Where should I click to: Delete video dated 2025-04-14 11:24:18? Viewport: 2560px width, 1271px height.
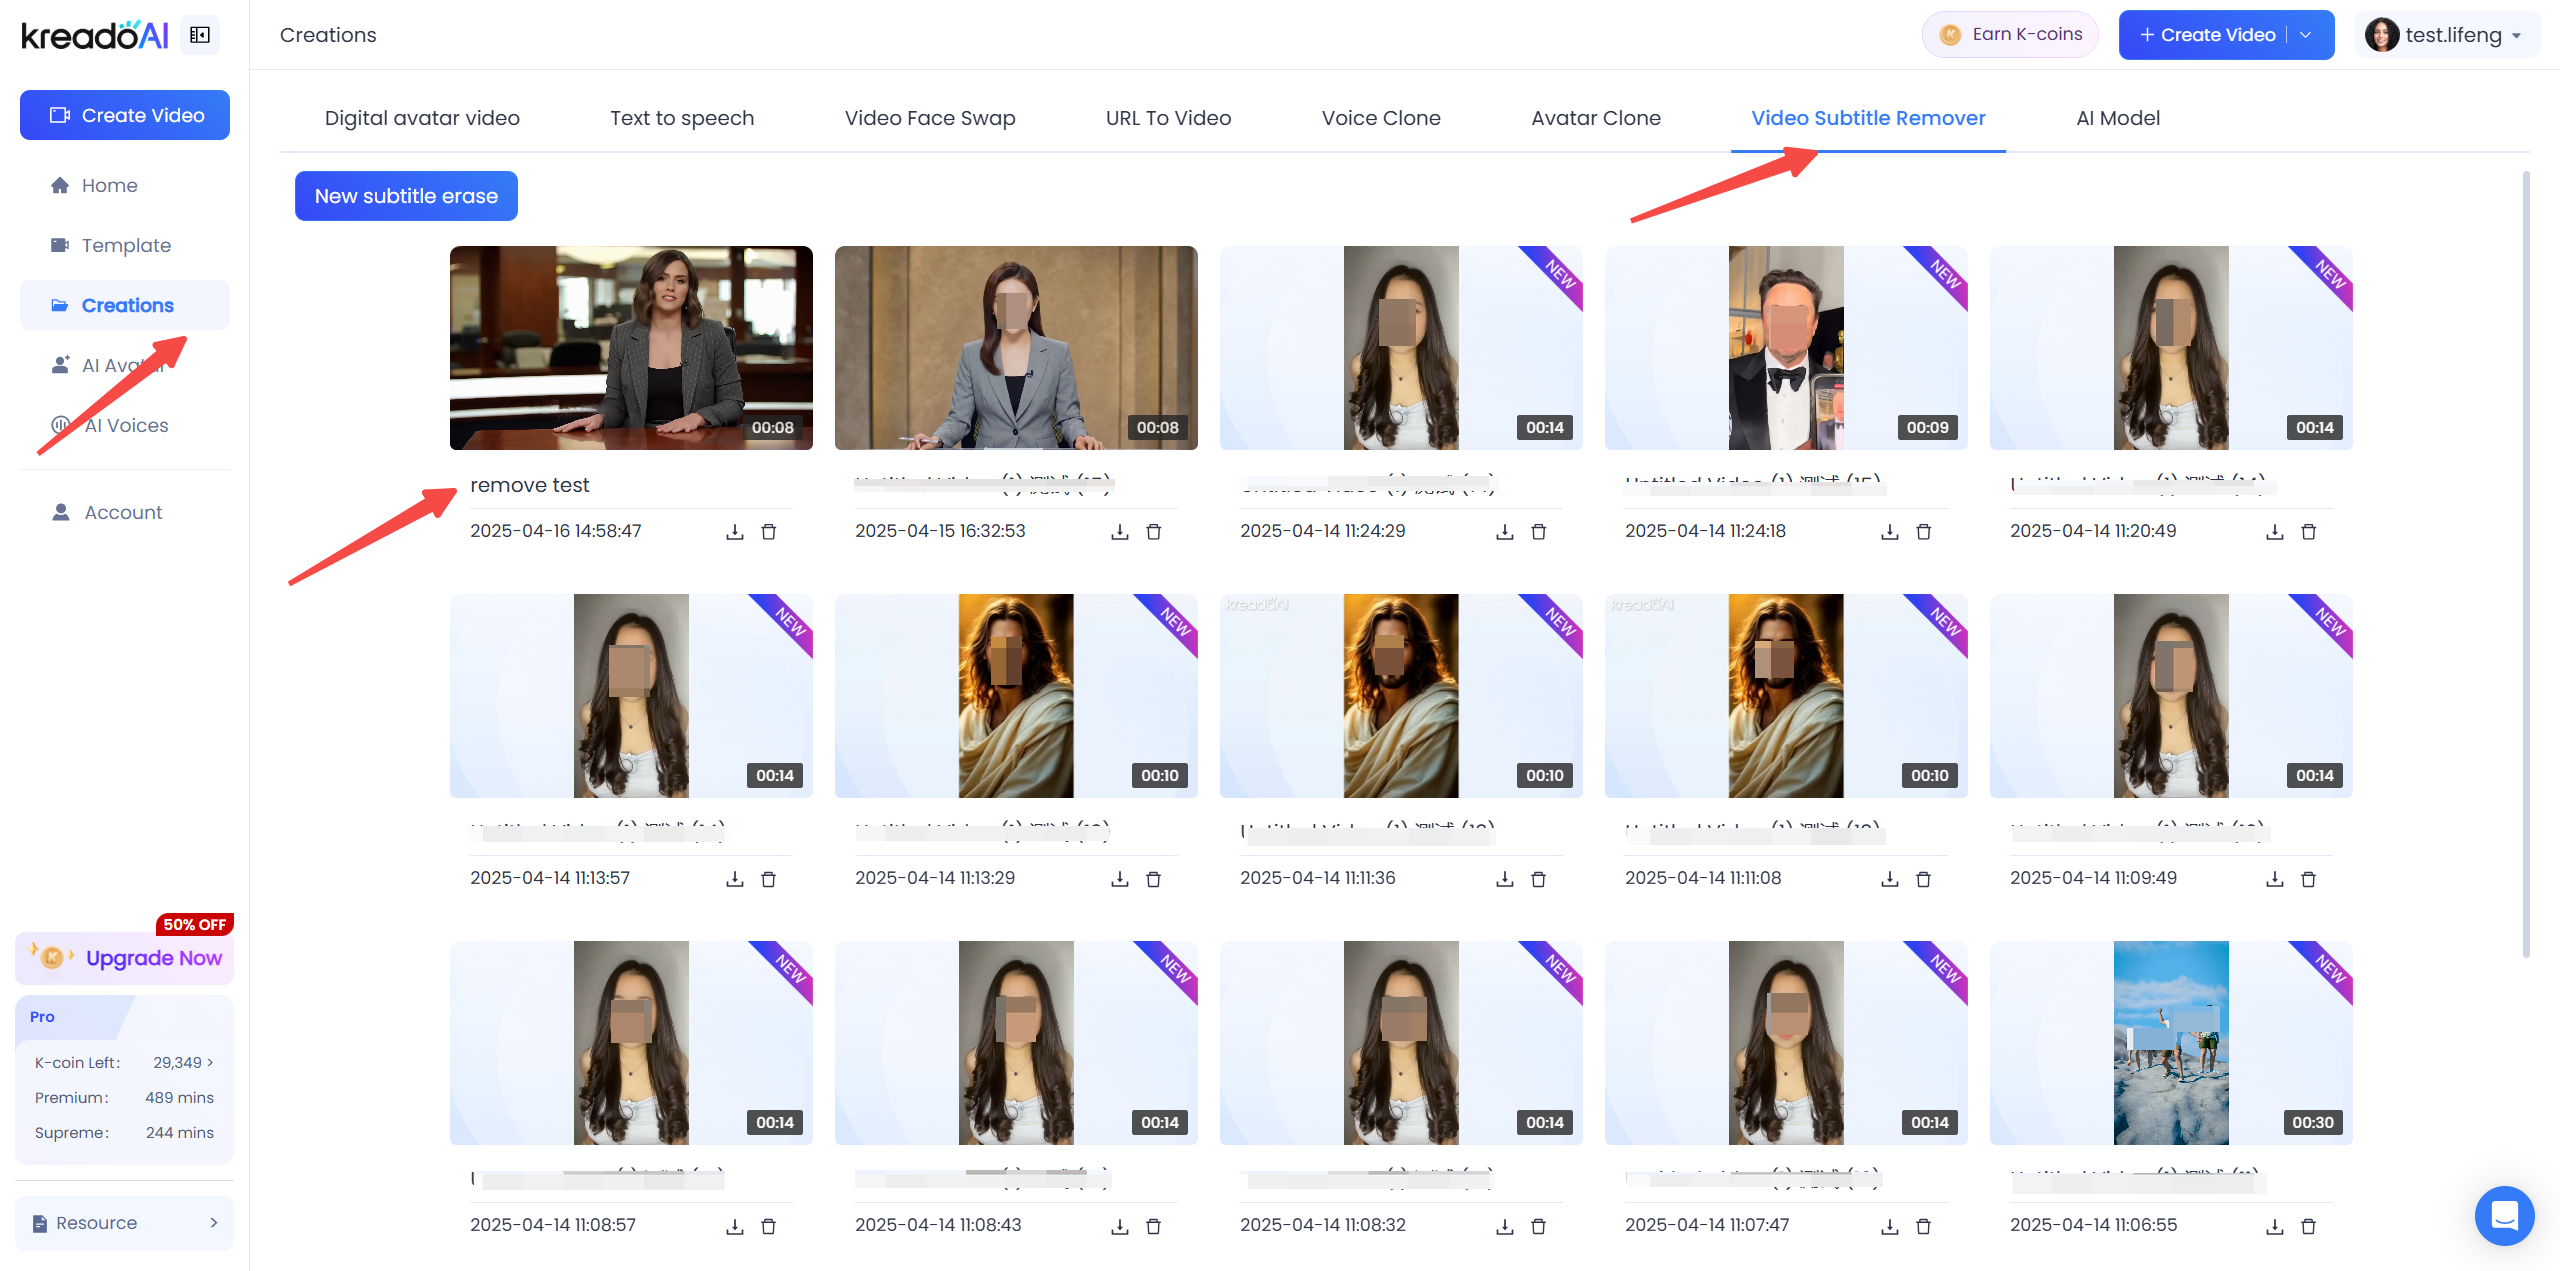click(1924, 532)
